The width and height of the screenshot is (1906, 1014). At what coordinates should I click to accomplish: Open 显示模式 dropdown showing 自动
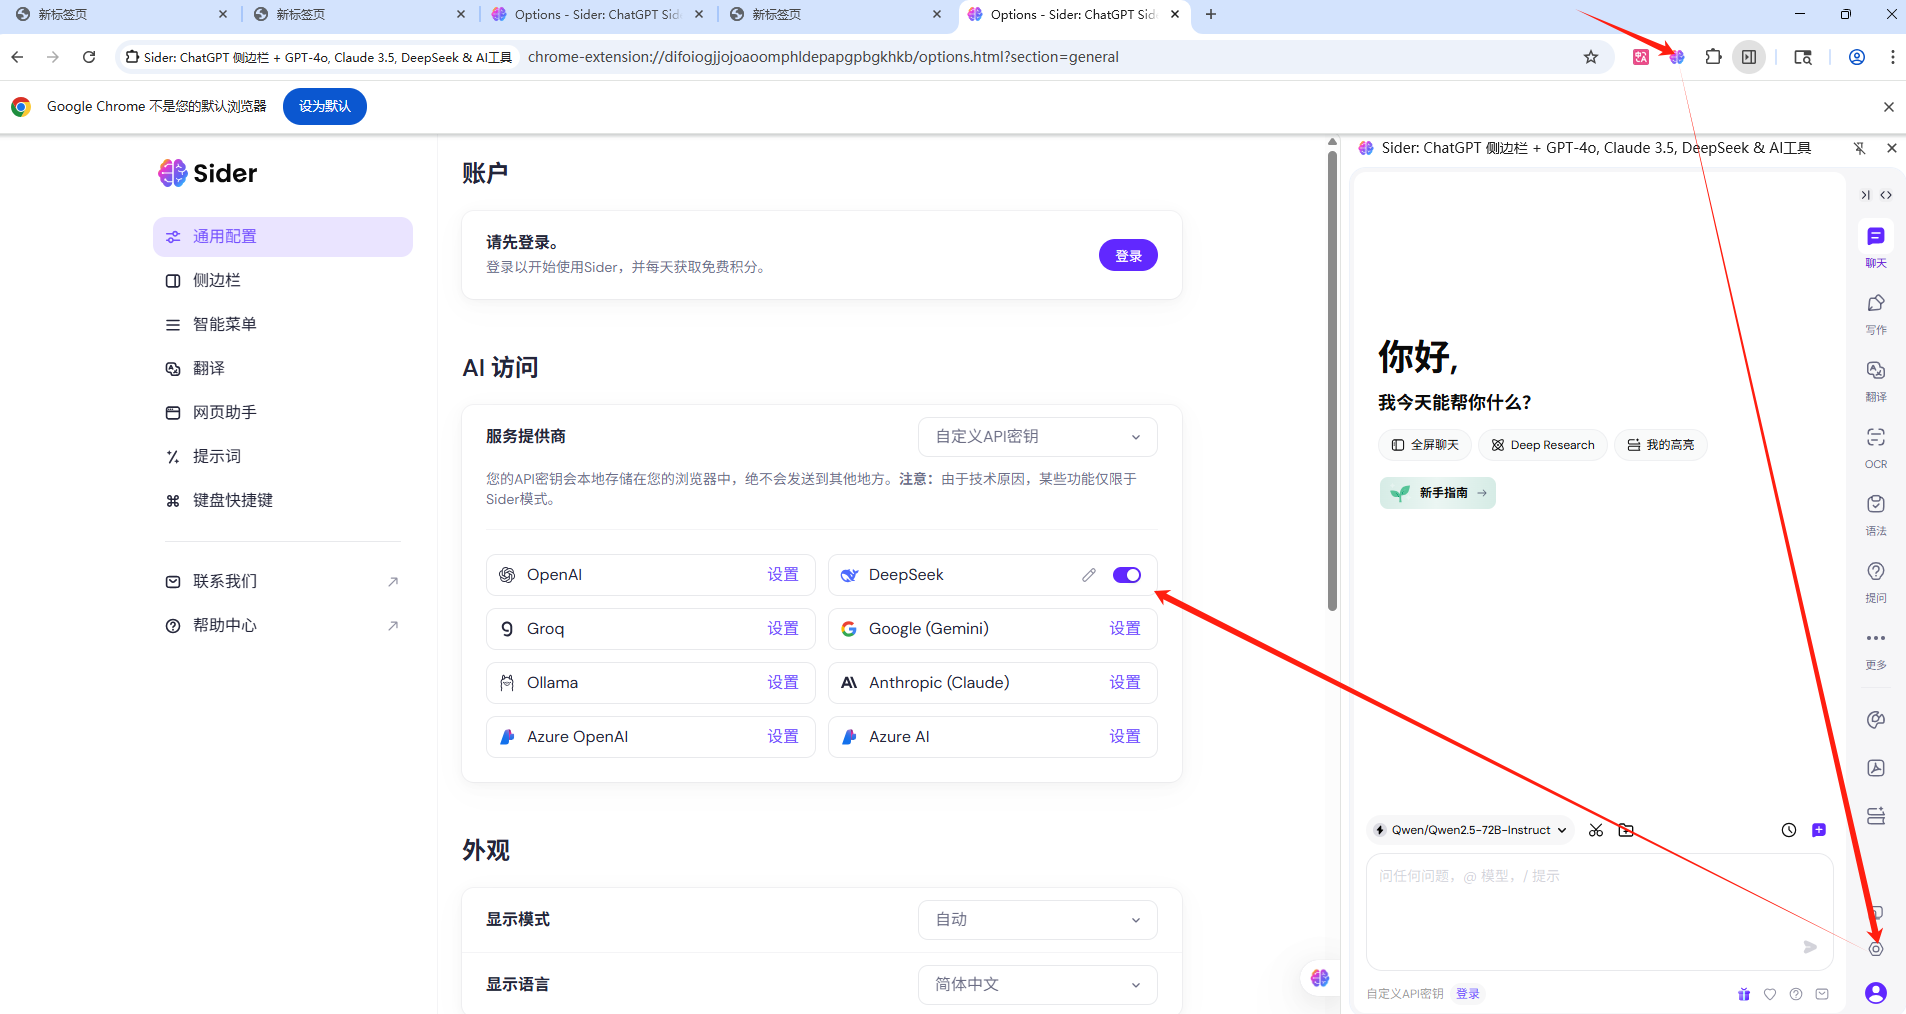(x=1037, y=920)
